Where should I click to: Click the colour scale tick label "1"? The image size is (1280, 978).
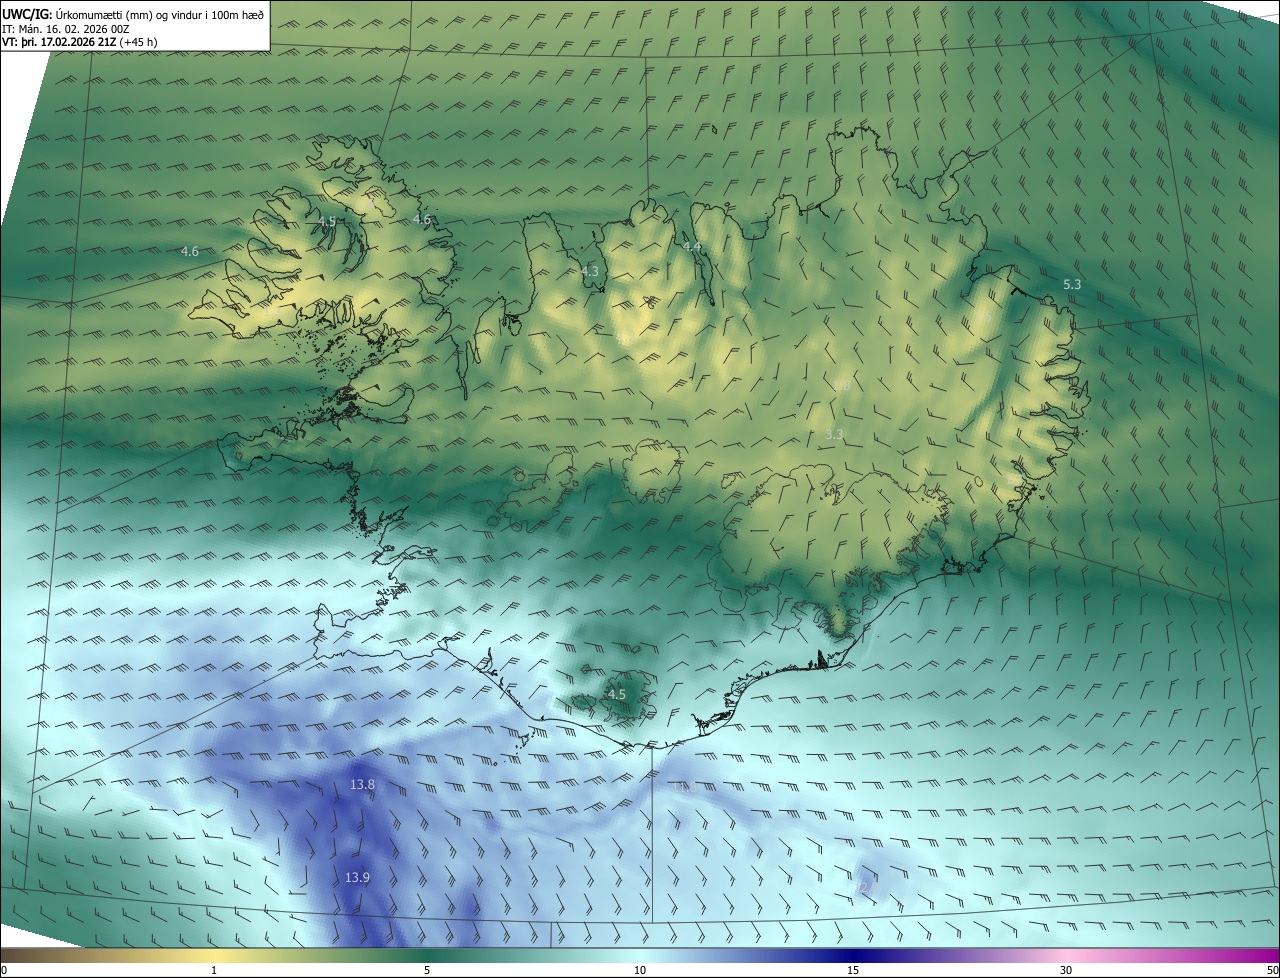pyautogui.click(x=214, y=970)
